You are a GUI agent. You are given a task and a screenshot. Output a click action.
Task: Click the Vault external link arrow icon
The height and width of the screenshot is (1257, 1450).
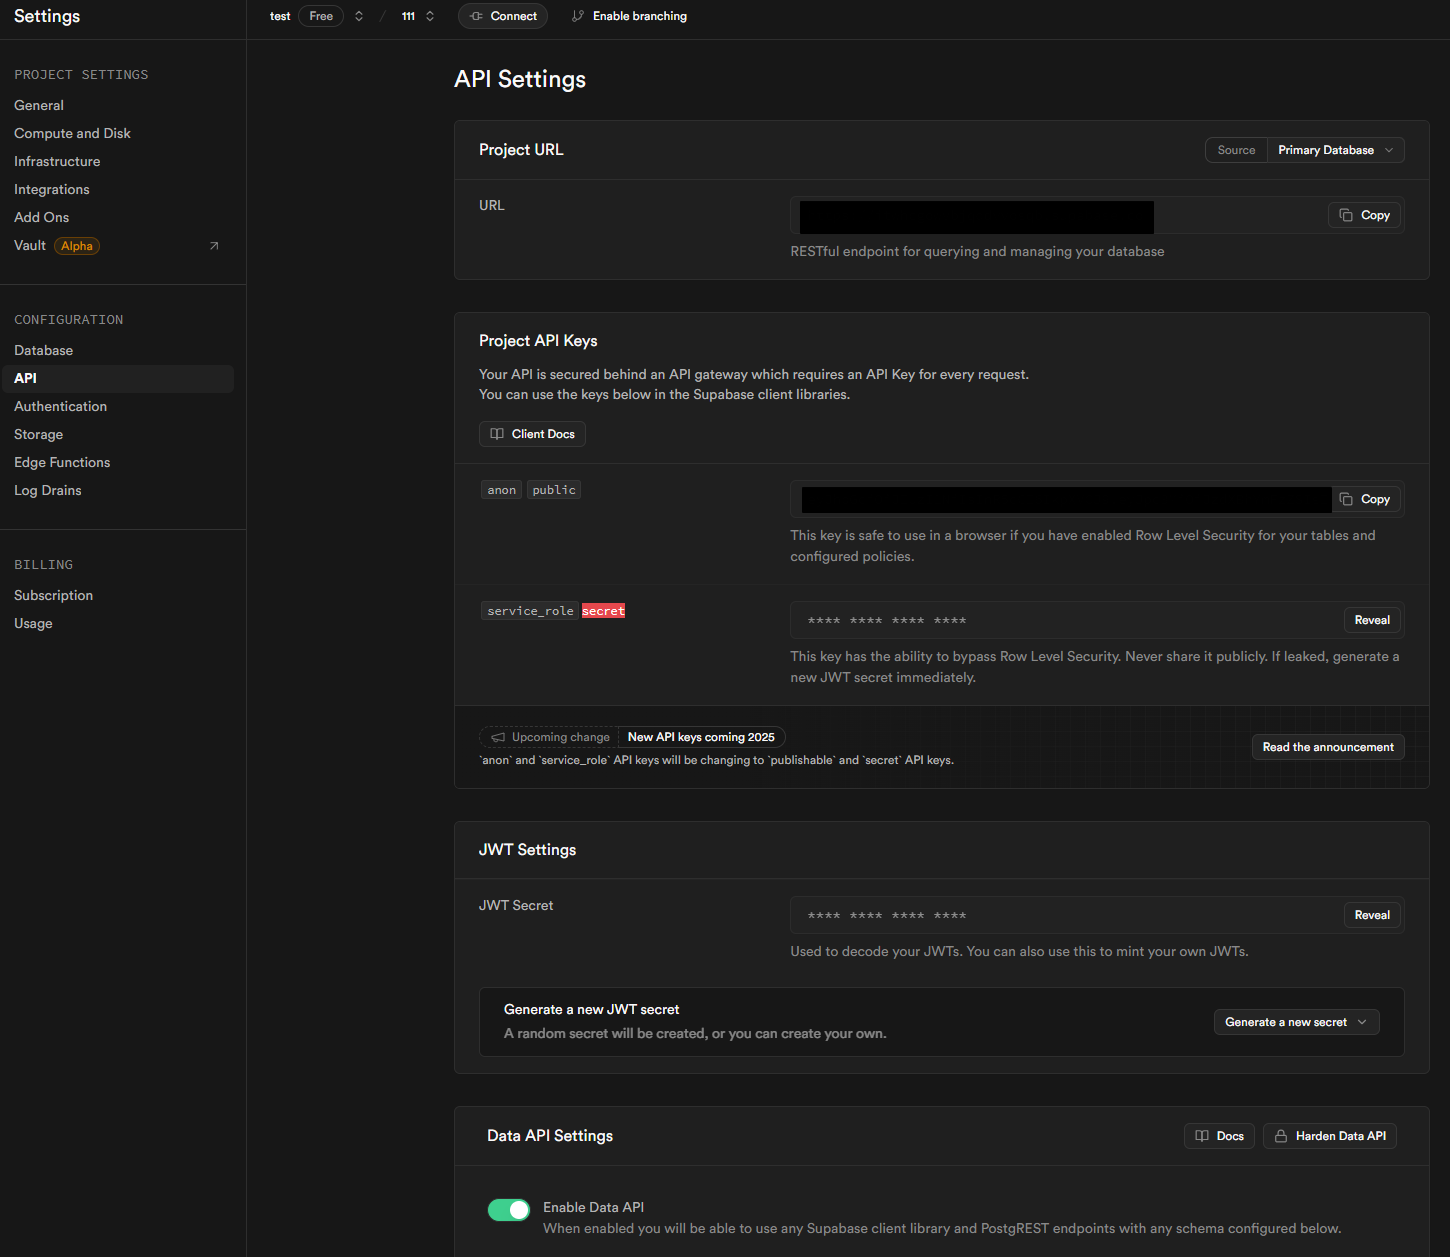tap(214, 246)
